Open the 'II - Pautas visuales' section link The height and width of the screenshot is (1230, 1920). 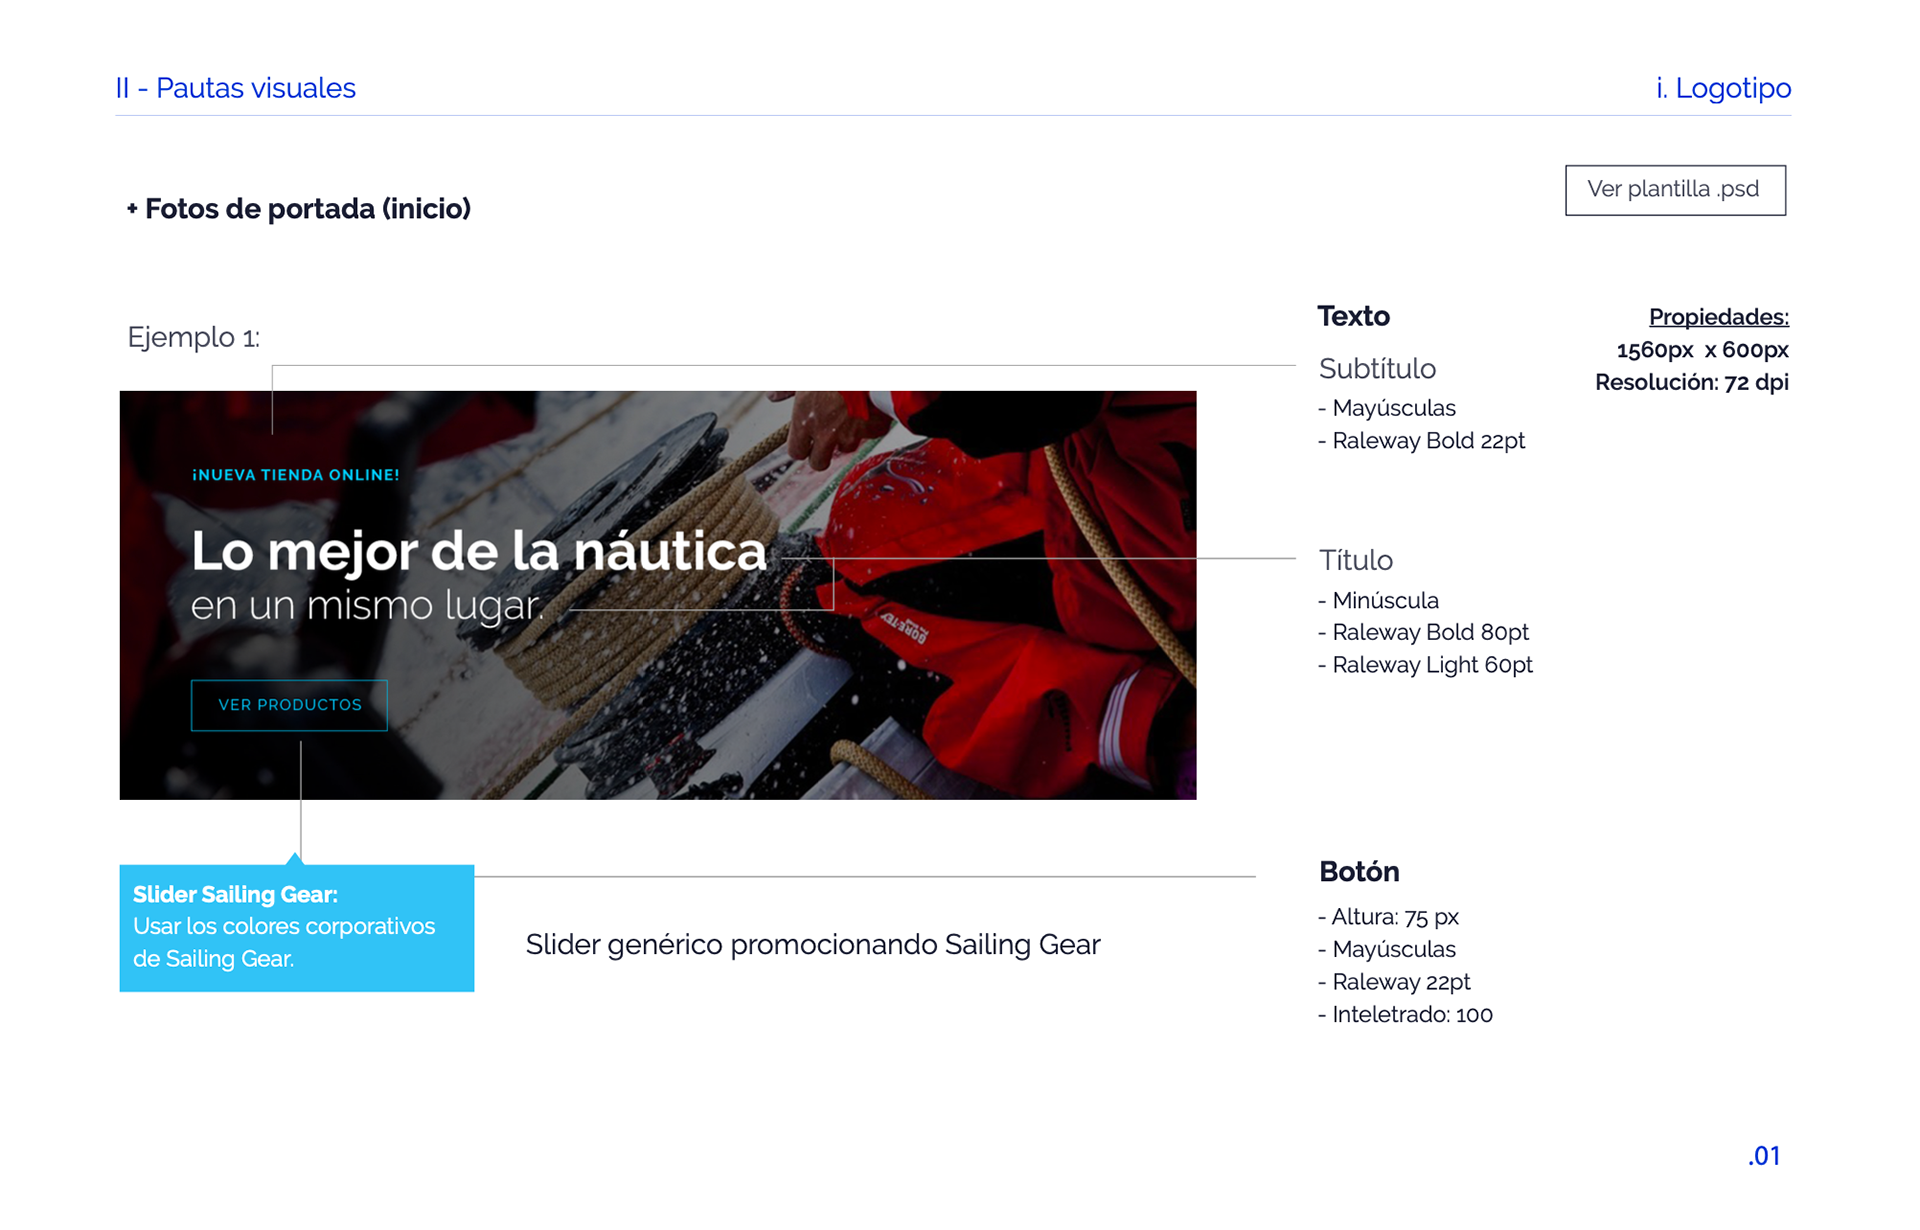pos(235,88)
